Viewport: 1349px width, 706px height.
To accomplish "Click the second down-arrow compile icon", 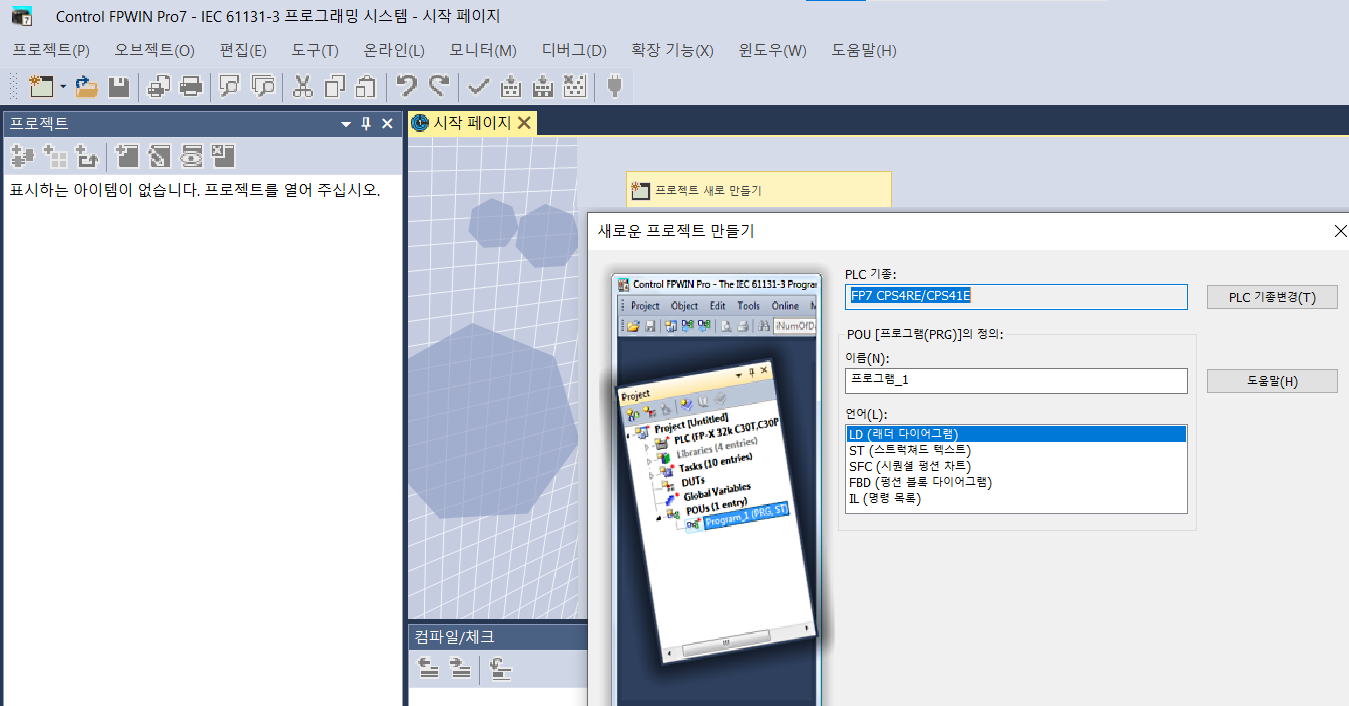I will (x=543, y=87).
